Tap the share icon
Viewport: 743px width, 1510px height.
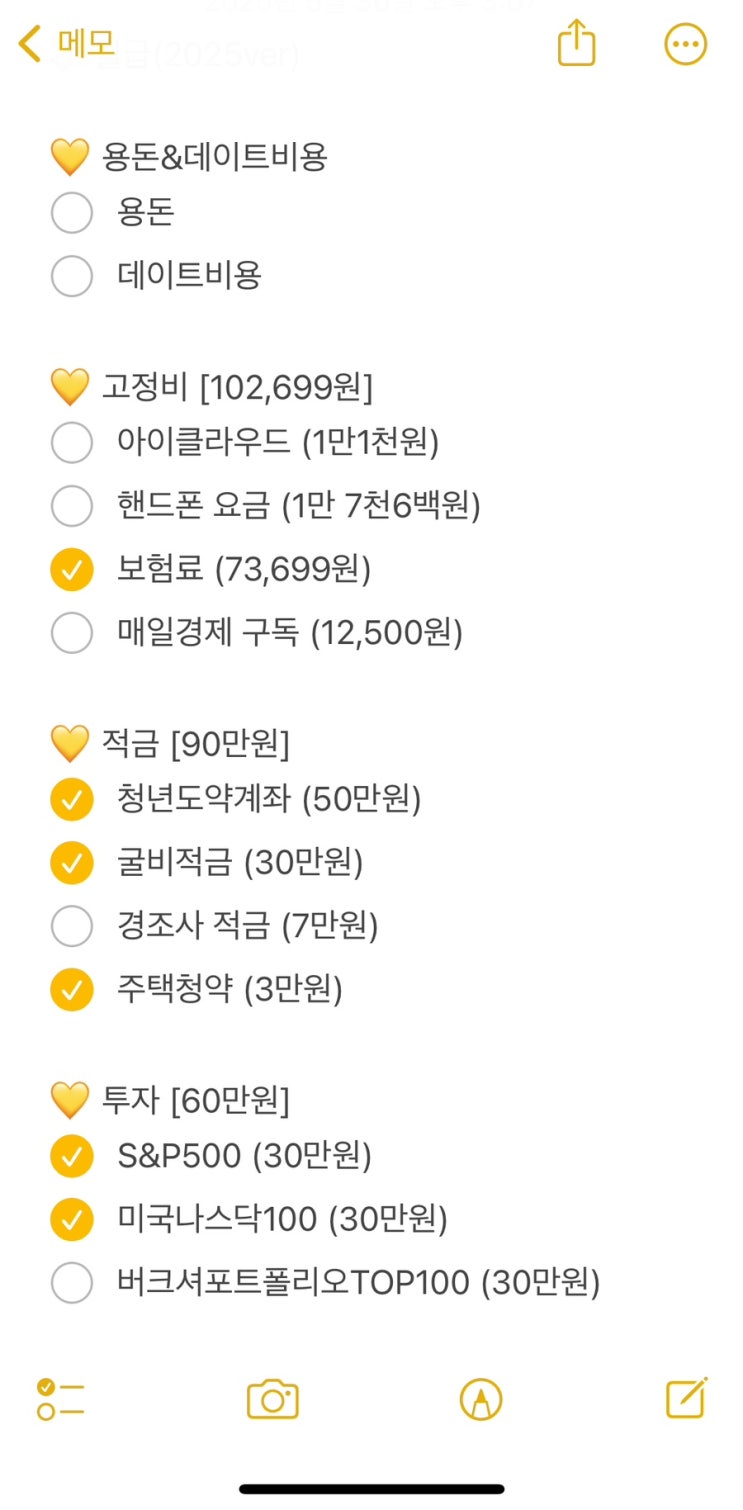(x=576, y=45)
